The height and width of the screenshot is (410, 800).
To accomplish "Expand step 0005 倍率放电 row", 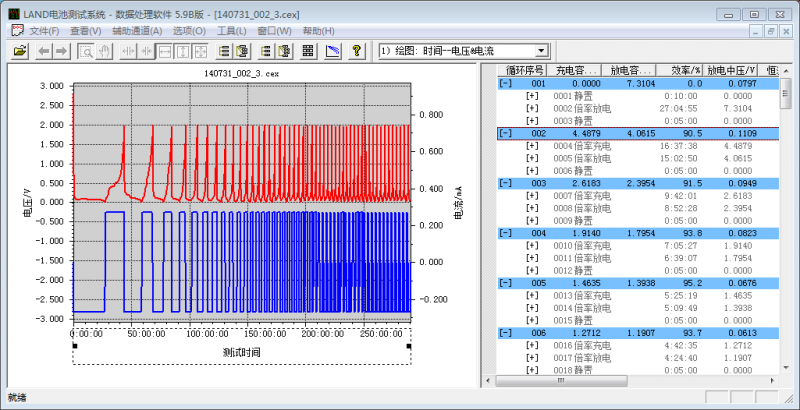I will [532, 158].
